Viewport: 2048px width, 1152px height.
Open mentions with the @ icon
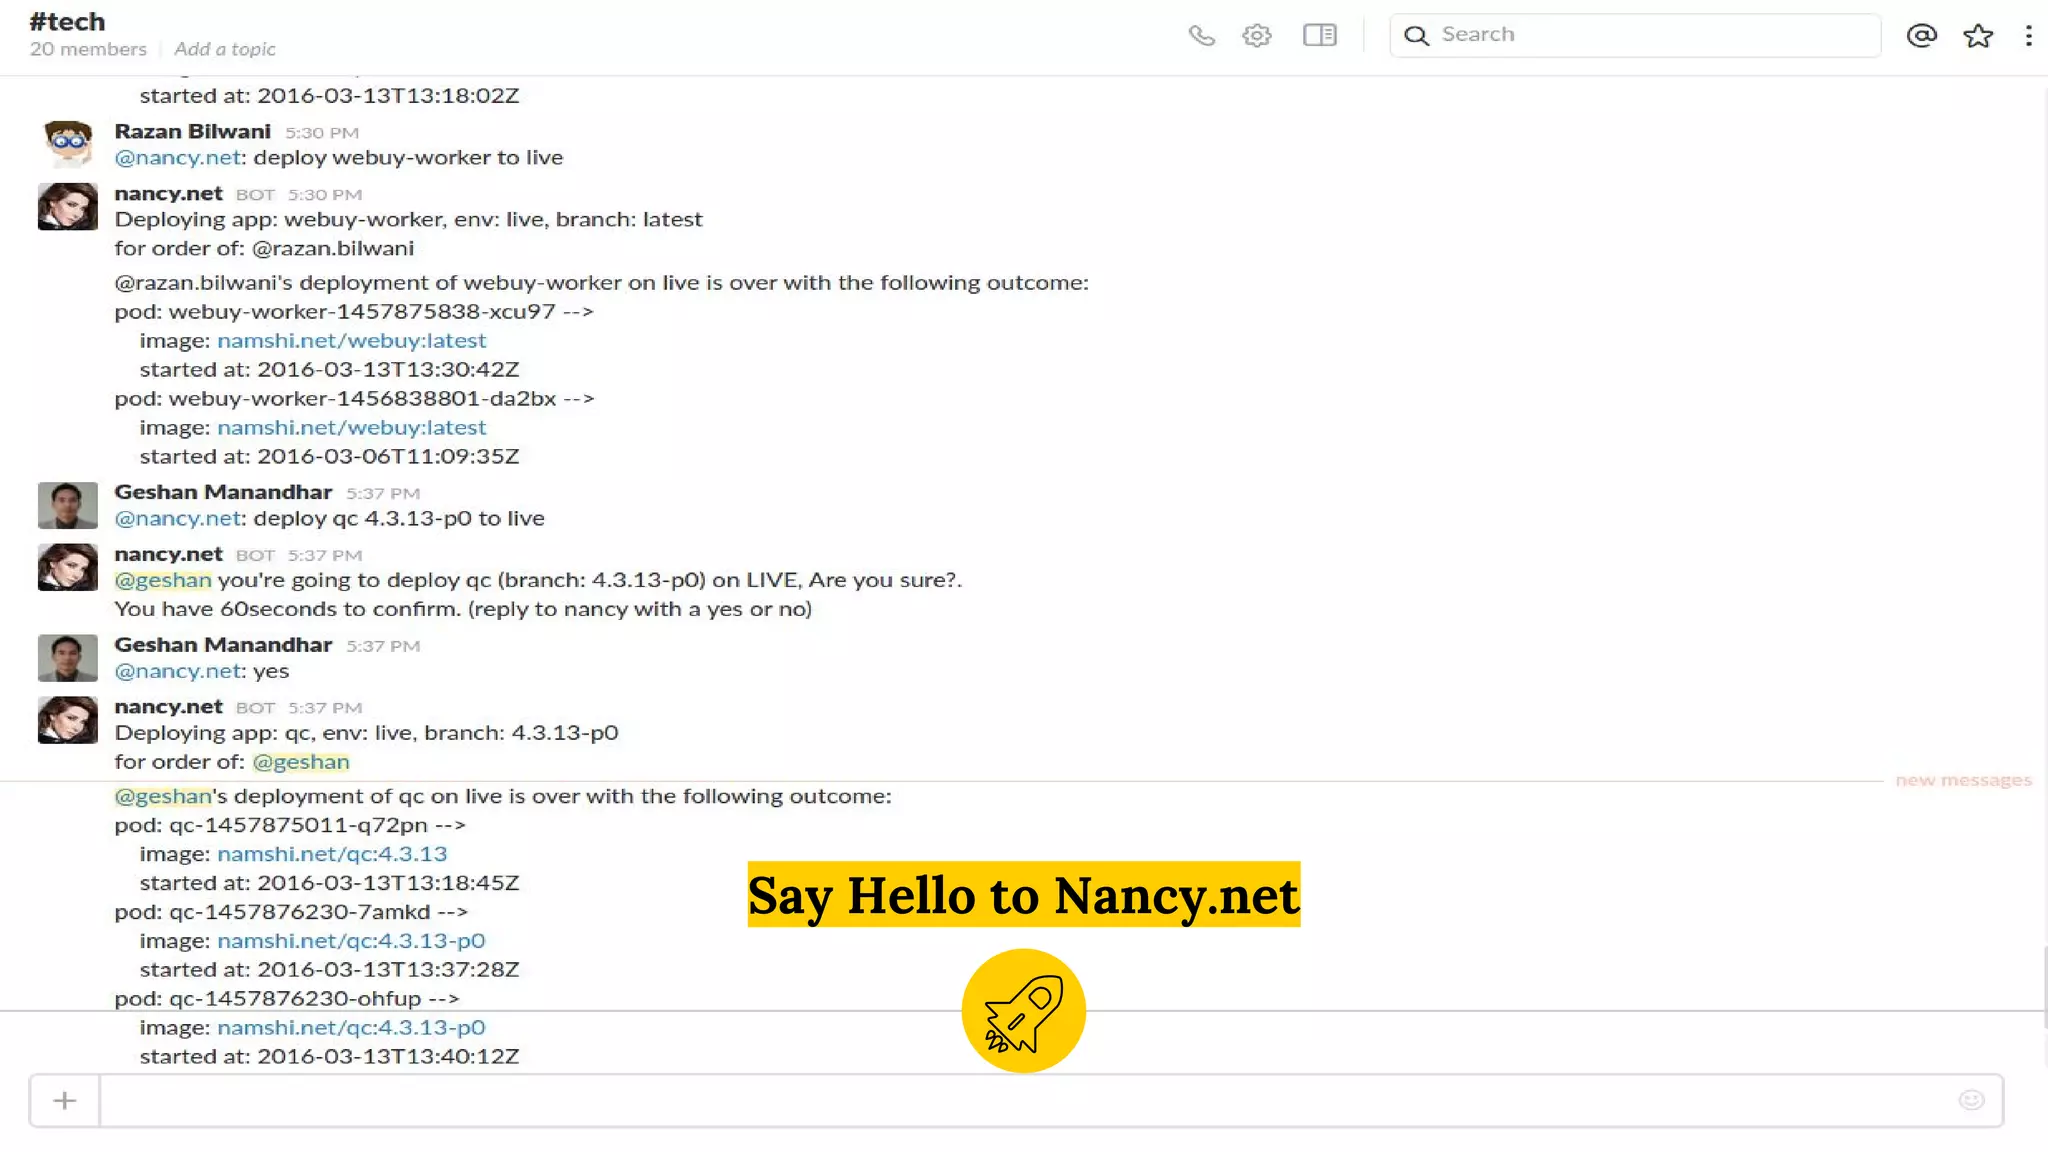(1922, 36)
